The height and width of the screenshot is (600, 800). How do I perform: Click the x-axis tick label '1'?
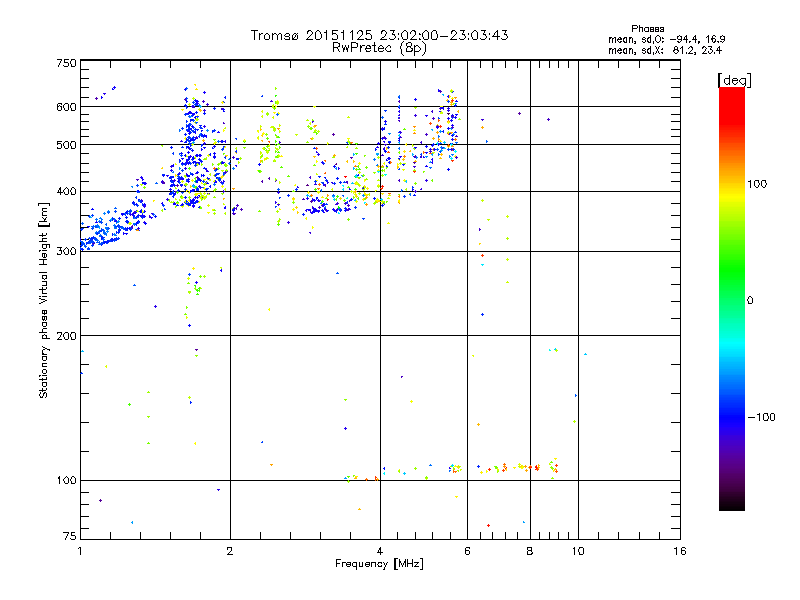coord(80,551)
